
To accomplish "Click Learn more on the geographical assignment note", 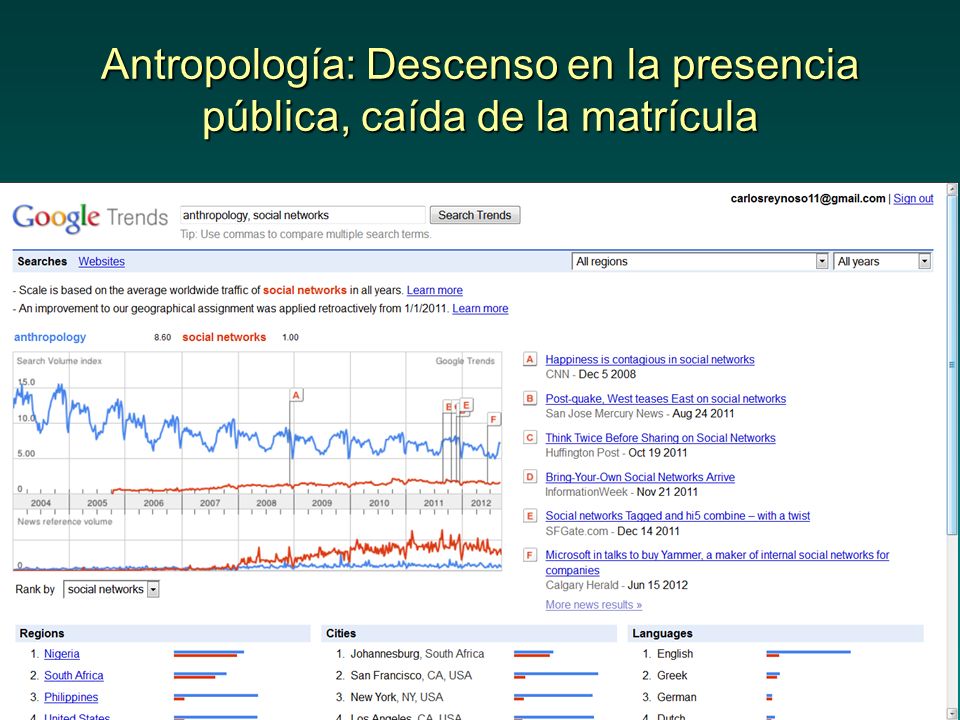I will pyautogui.click(x=480, y=309).
